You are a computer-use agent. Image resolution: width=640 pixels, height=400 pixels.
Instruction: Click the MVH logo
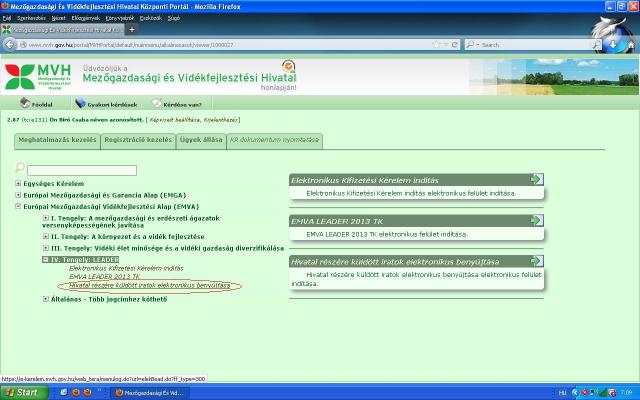38,77
